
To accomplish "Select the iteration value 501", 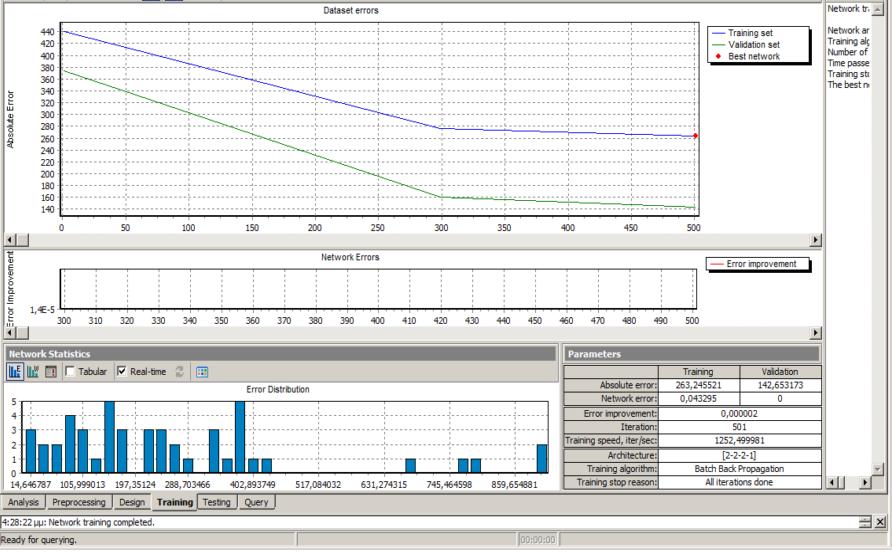I will tap(739, 427).
